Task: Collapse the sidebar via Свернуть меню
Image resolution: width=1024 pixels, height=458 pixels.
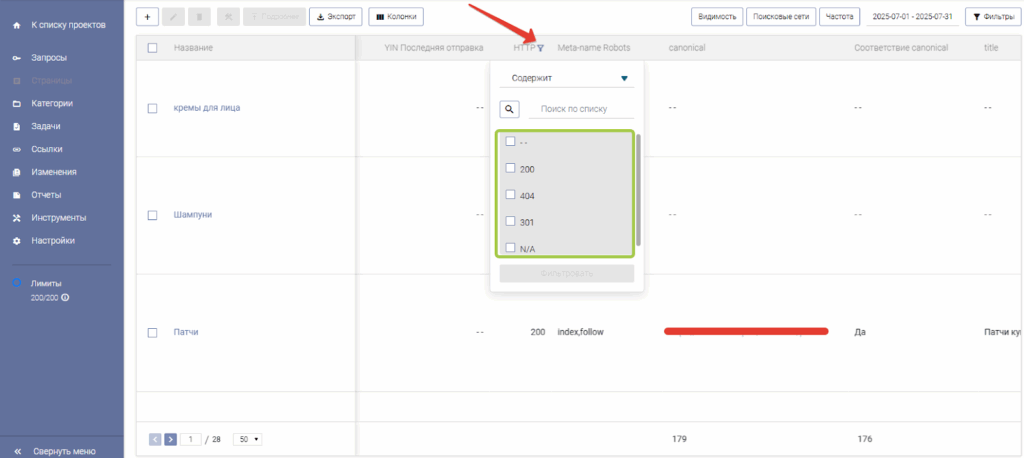Action: [63, 451]
